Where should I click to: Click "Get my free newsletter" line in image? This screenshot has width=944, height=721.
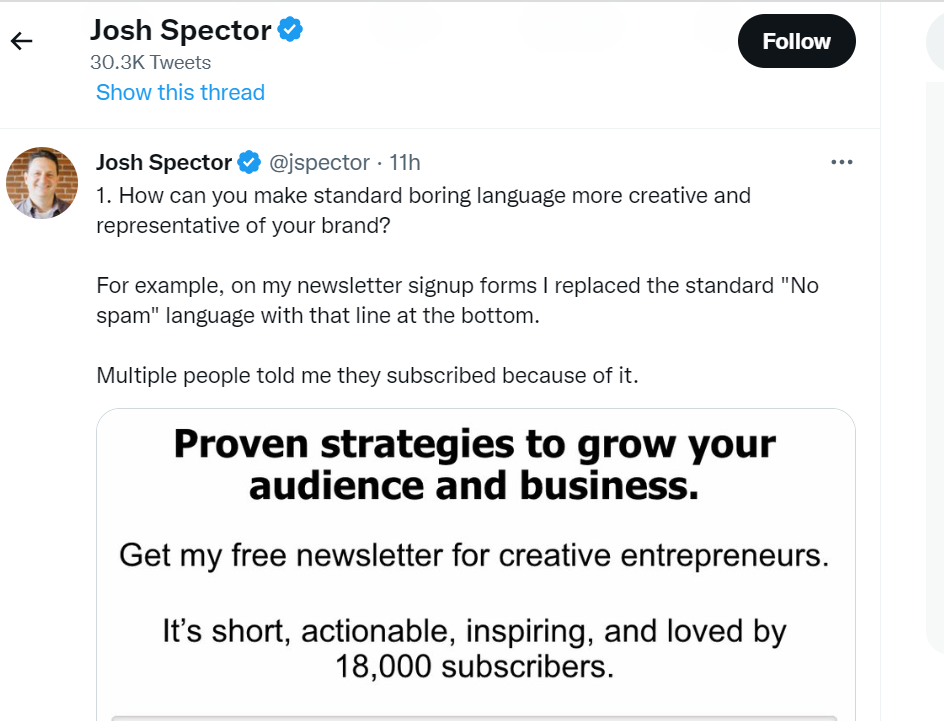click(x=475, y=554)
